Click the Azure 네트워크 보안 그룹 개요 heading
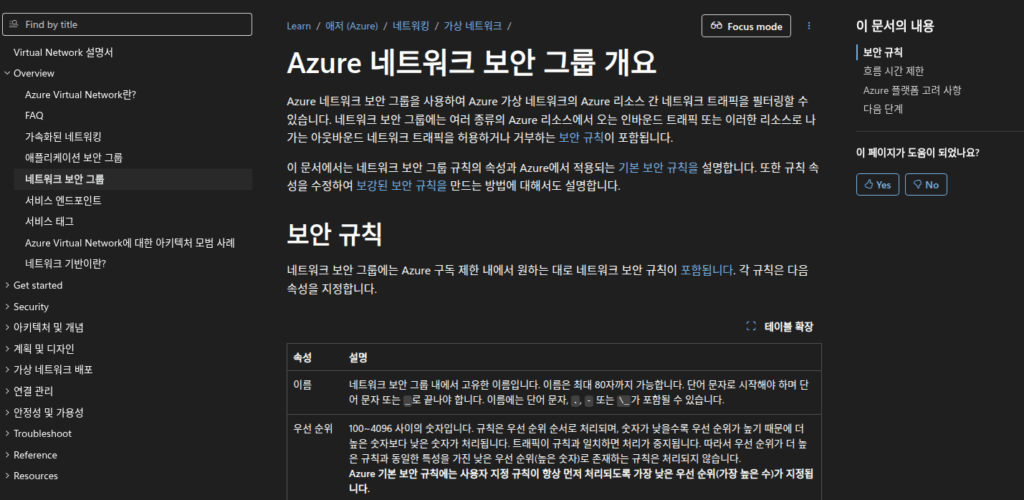Screen dimensions: 1024x500 (471, 64)
